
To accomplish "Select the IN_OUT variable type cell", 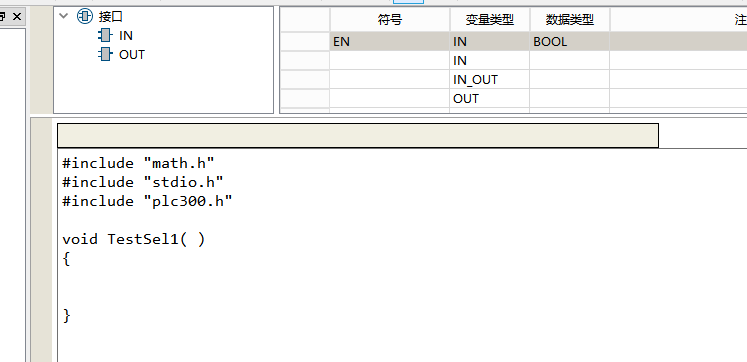I will (490, 80).
